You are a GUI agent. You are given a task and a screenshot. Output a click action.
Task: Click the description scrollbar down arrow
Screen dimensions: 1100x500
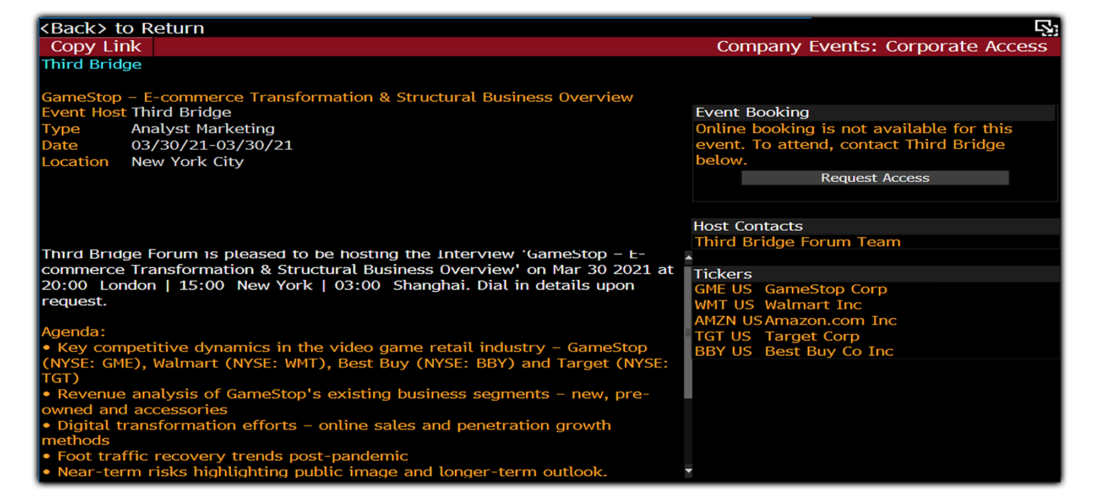pos(688,471)
